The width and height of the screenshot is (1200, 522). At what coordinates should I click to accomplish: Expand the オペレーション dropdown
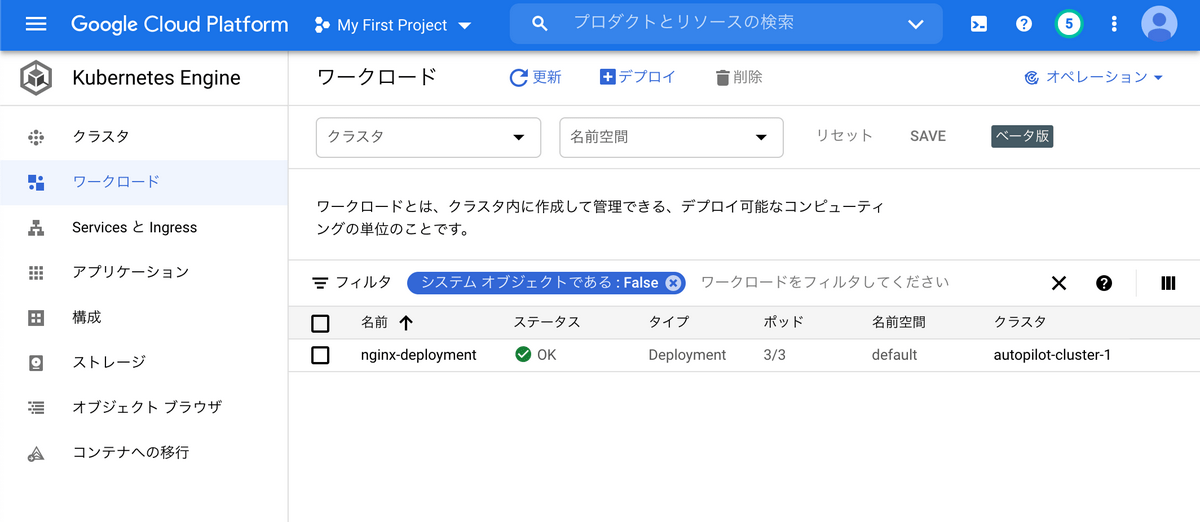click(1094, 77)
